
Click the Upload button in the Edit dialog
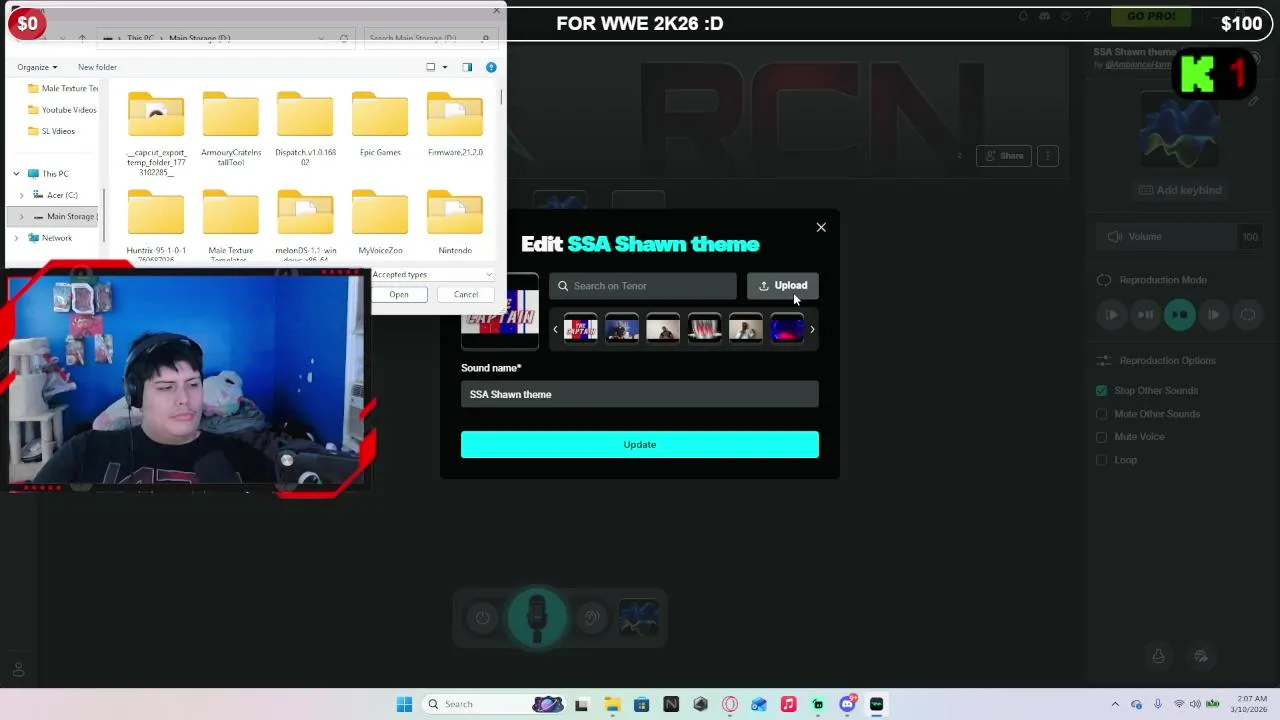click(x=783, y=286)
